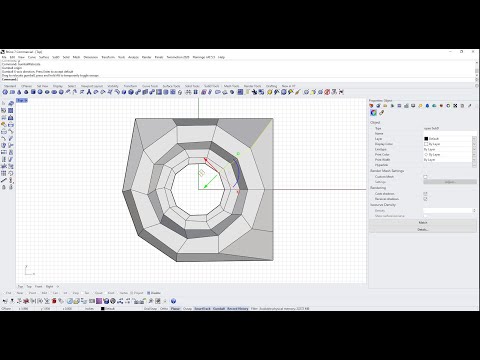Click the red circular icon near the toolbar's right end

tap(327, 92)
